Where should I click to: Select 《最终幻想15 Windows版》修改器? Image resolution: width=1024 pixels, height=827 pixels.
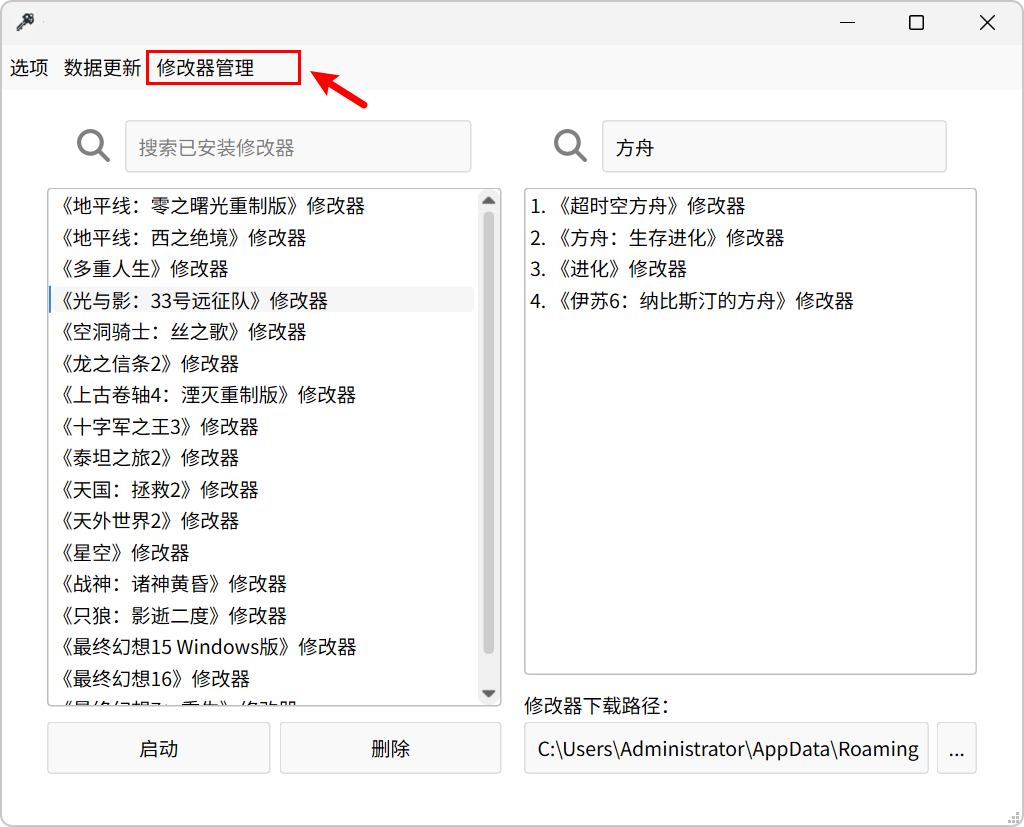coord(262,647)
